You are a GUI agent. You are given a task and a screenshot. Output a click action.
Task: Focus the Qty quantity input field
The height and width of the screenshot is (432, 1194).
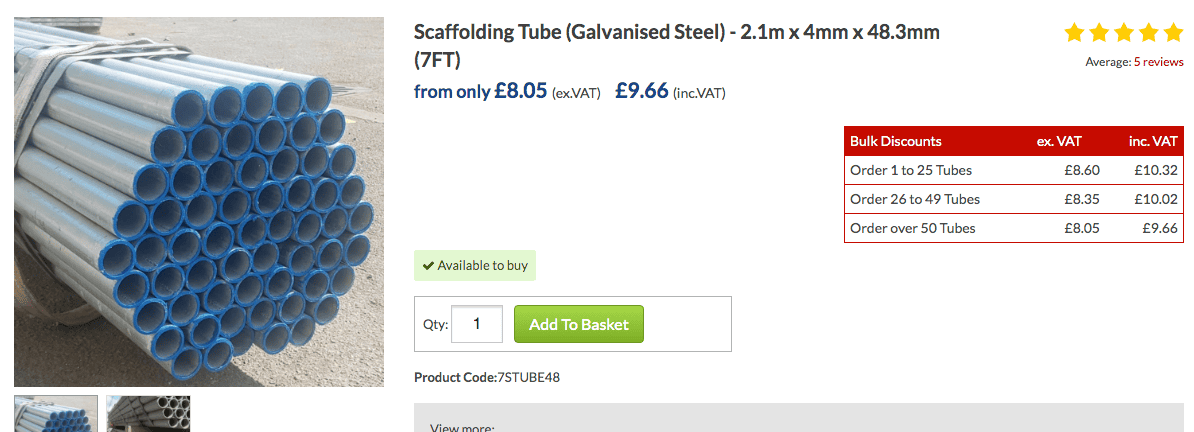[x=477, y=324]
